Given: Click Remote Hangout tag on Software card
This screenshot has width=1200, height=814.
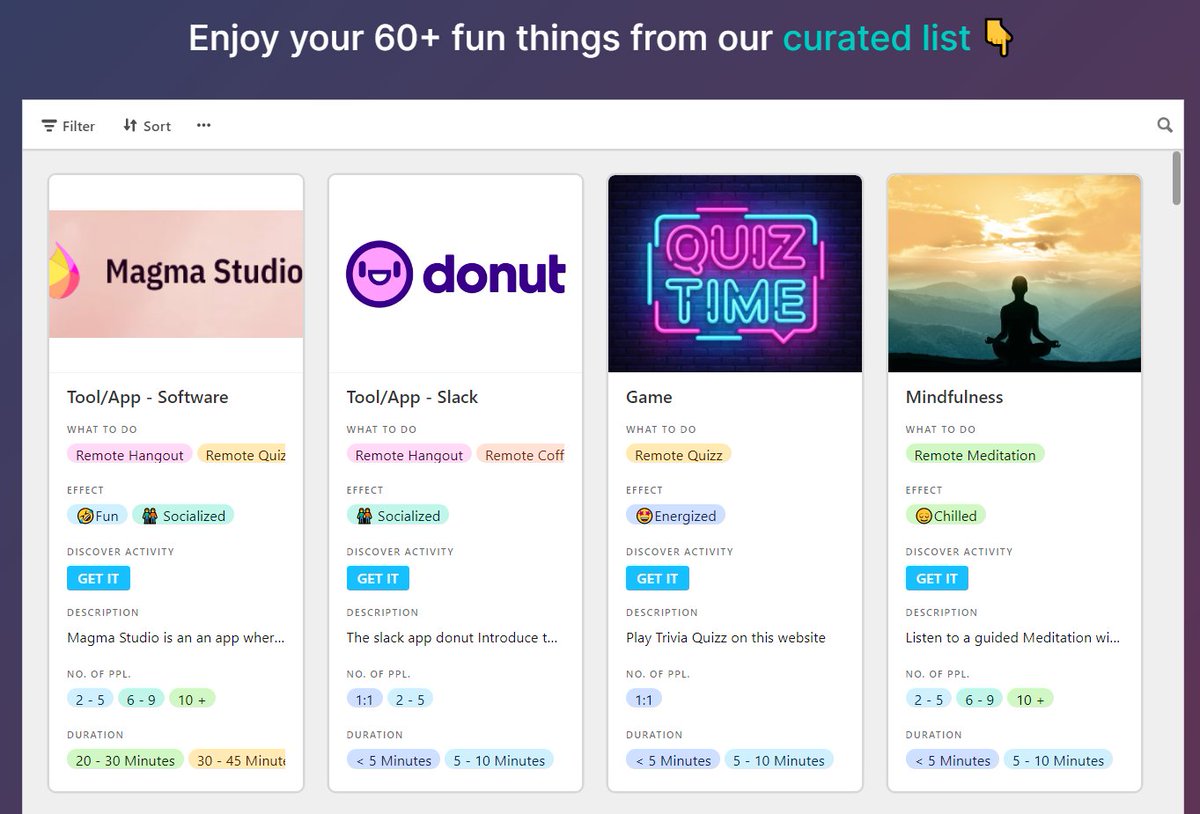Looking at the screenshot, I should (130, 455).
